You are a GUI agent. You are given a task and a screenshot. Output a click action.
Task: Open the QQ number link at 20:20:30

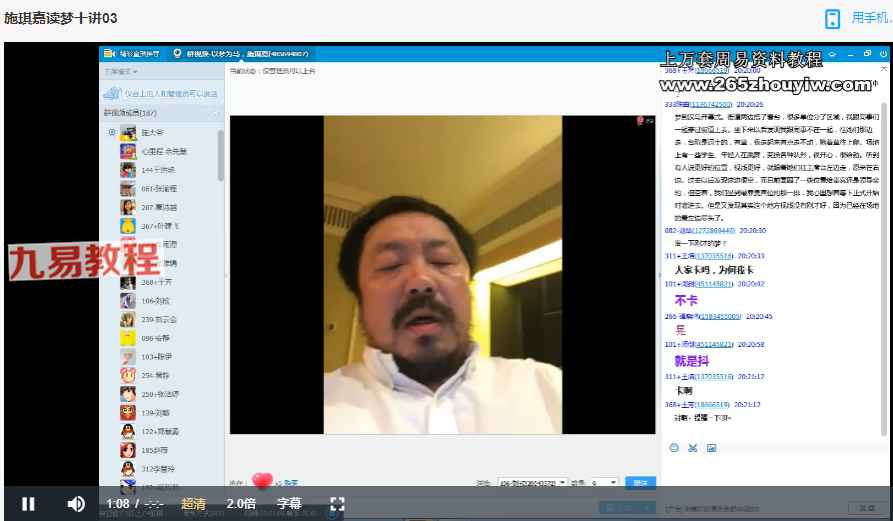714,231
